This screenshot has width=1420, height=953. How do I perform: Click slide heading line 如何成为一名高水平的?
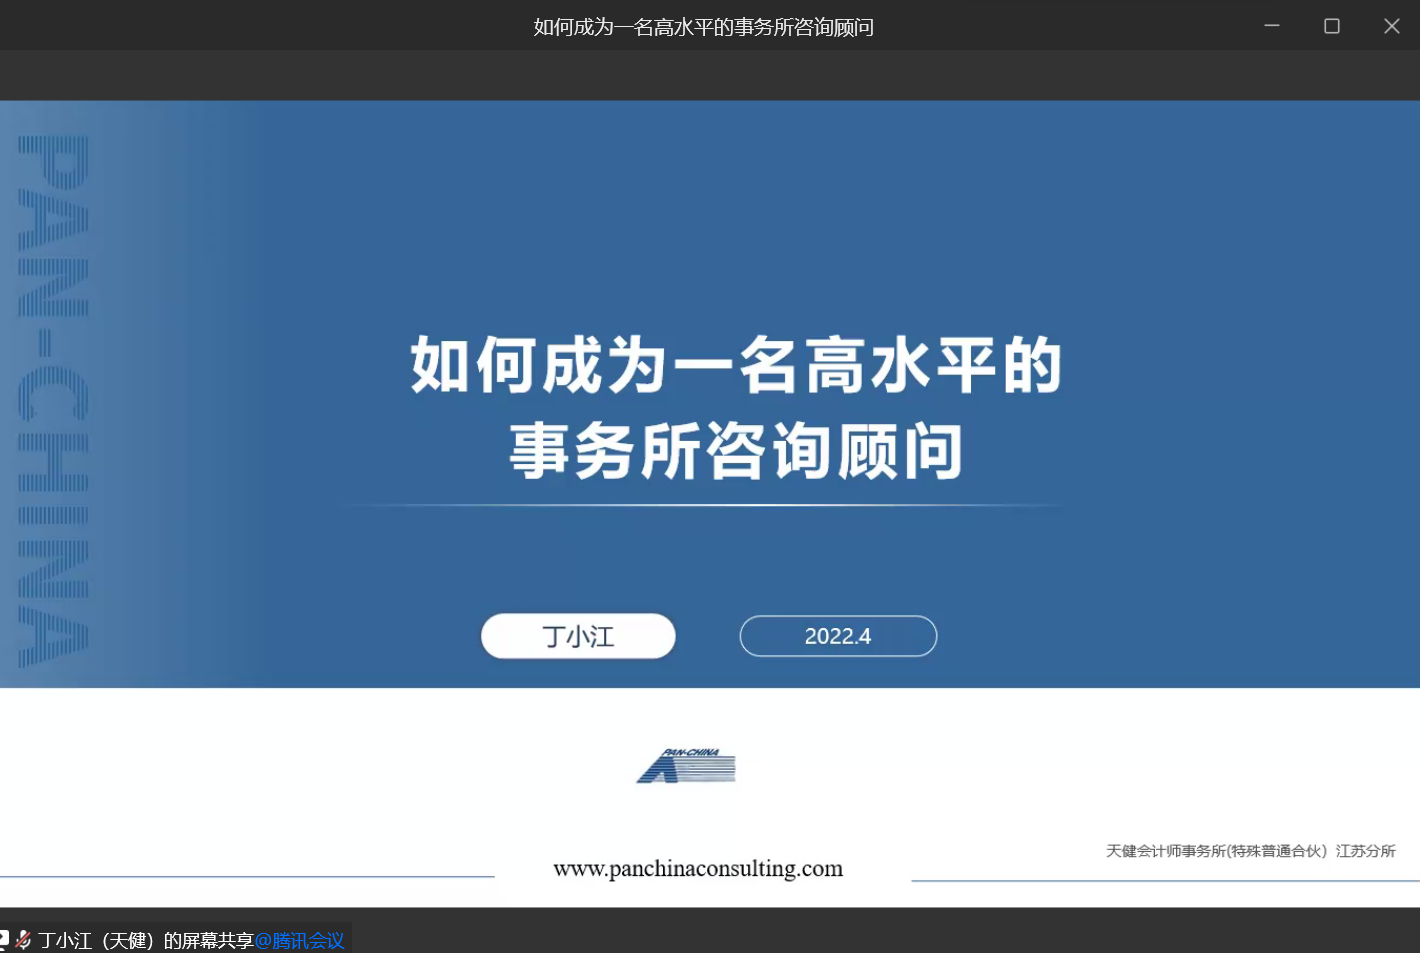click(736, 366)
